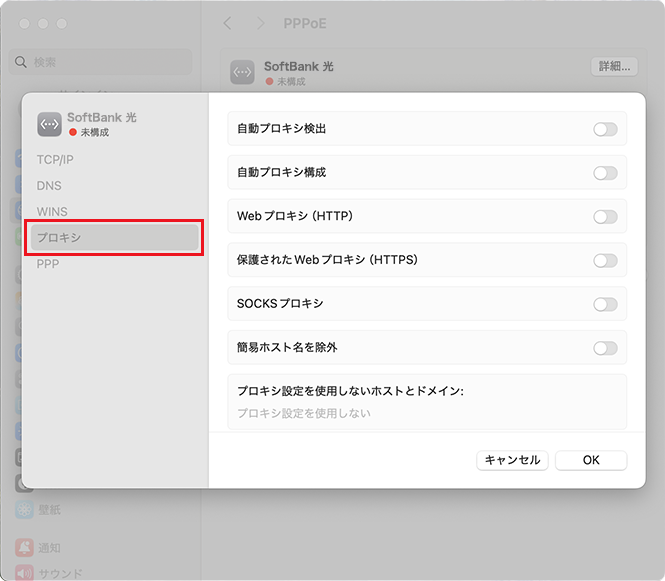Select the DNS tab in sidebar

[49, 186]
